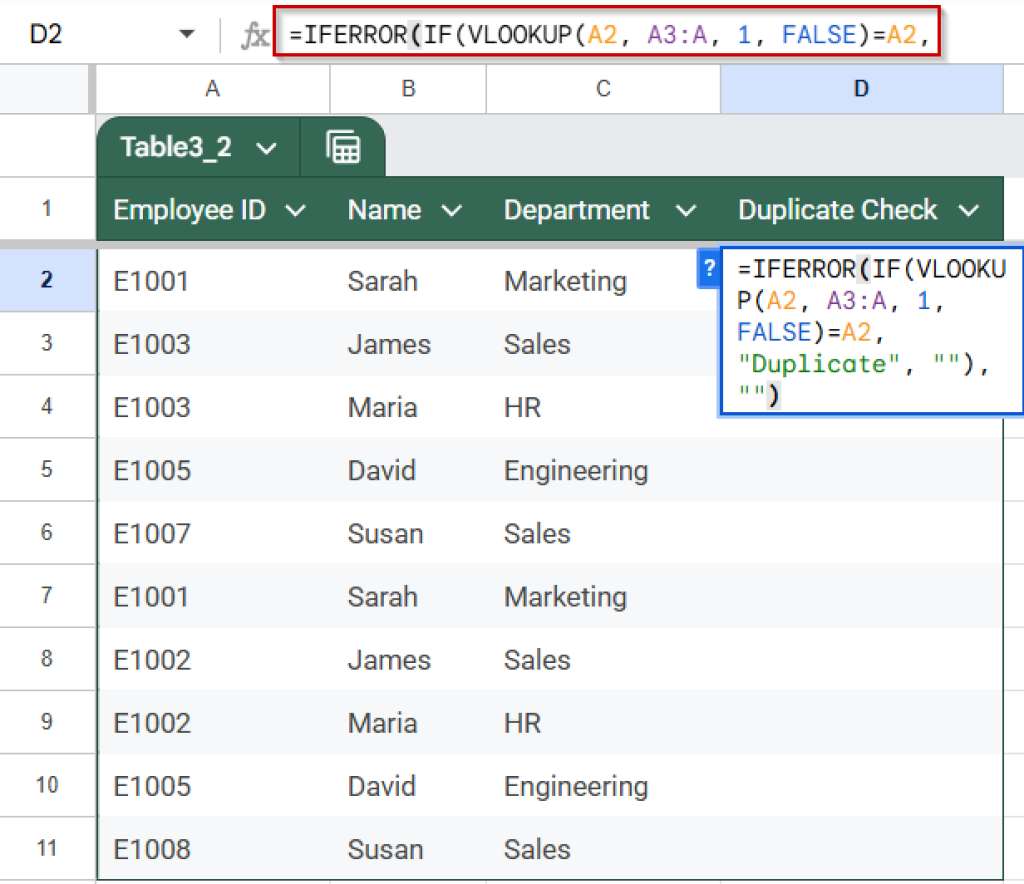This screenshot has width=1024, height=884.
Task: Click the fx function icon
Action: click(x=254, y=33)
